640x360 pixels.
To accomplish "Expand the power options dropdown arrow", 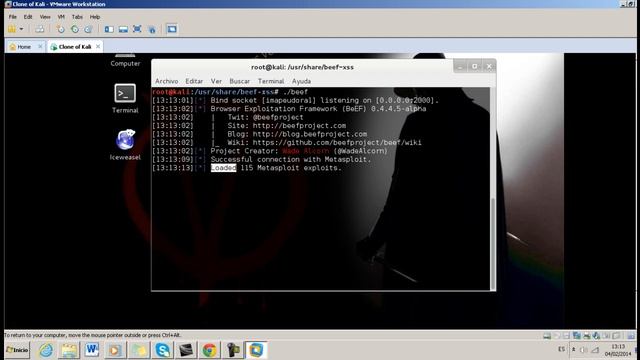I will tap(21, 29).
